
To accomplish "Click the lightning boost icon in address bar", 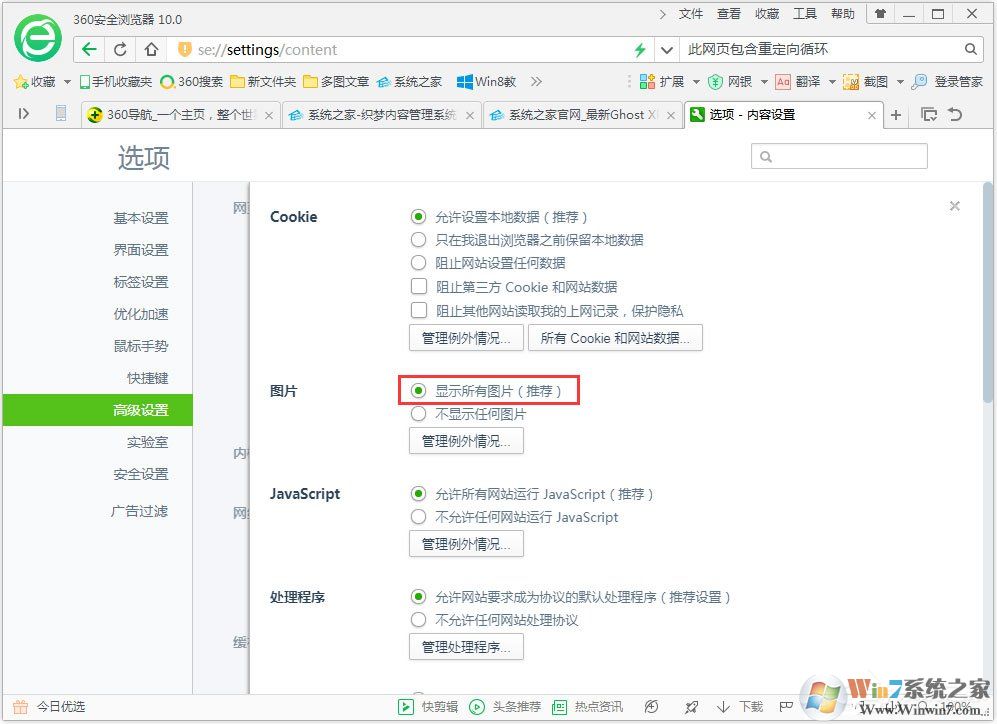I will tap(638, 48).
